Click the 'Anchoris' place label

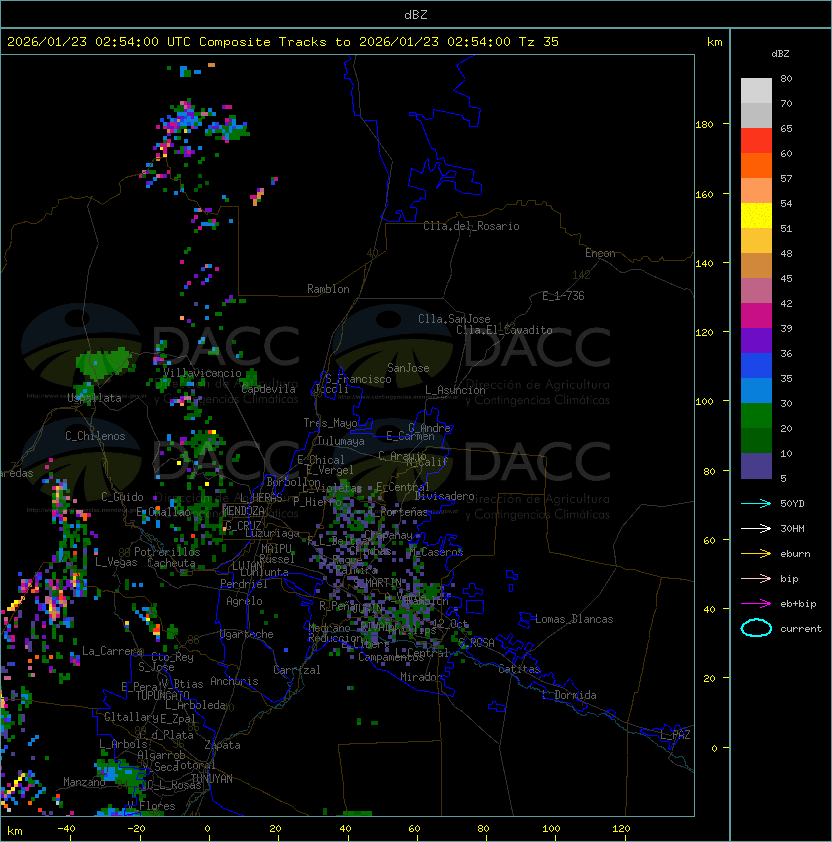(x=234, y=681)
